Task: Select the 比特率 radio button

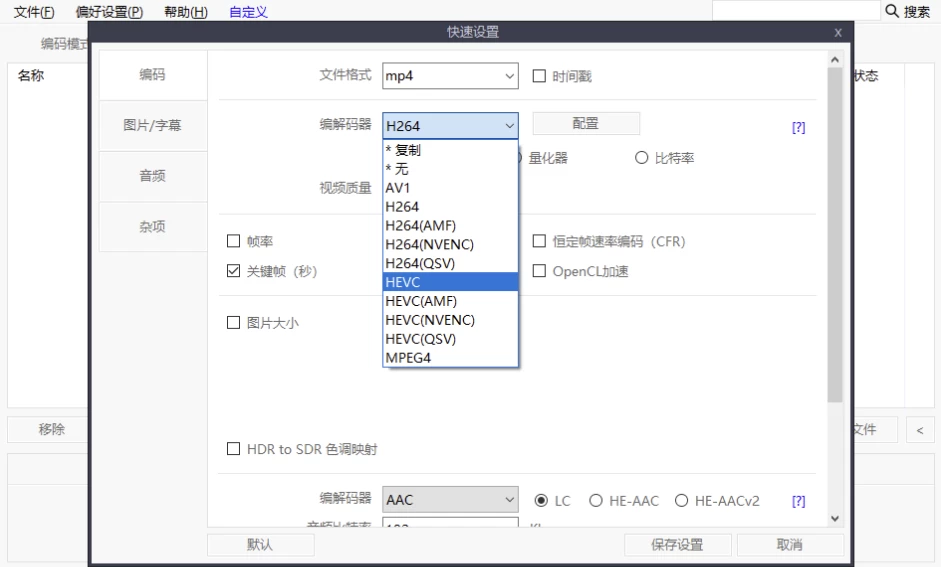Action: coord(642,158)
